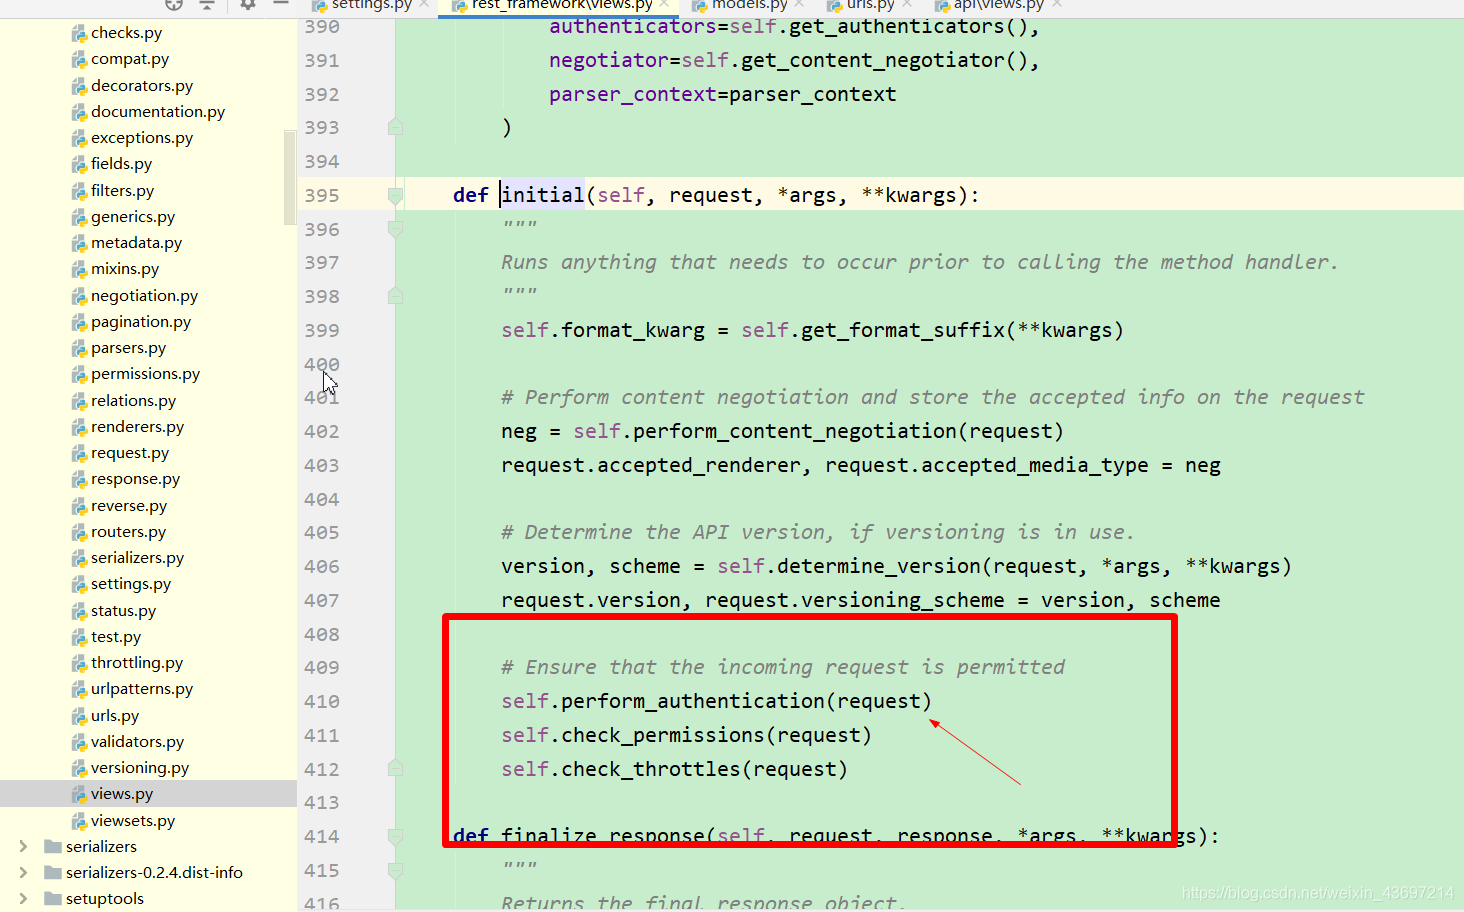The height and width of the screenshot is (912, 1464).
Task: Select negotiation.py in project tree
Action: (x=144, y=296)
